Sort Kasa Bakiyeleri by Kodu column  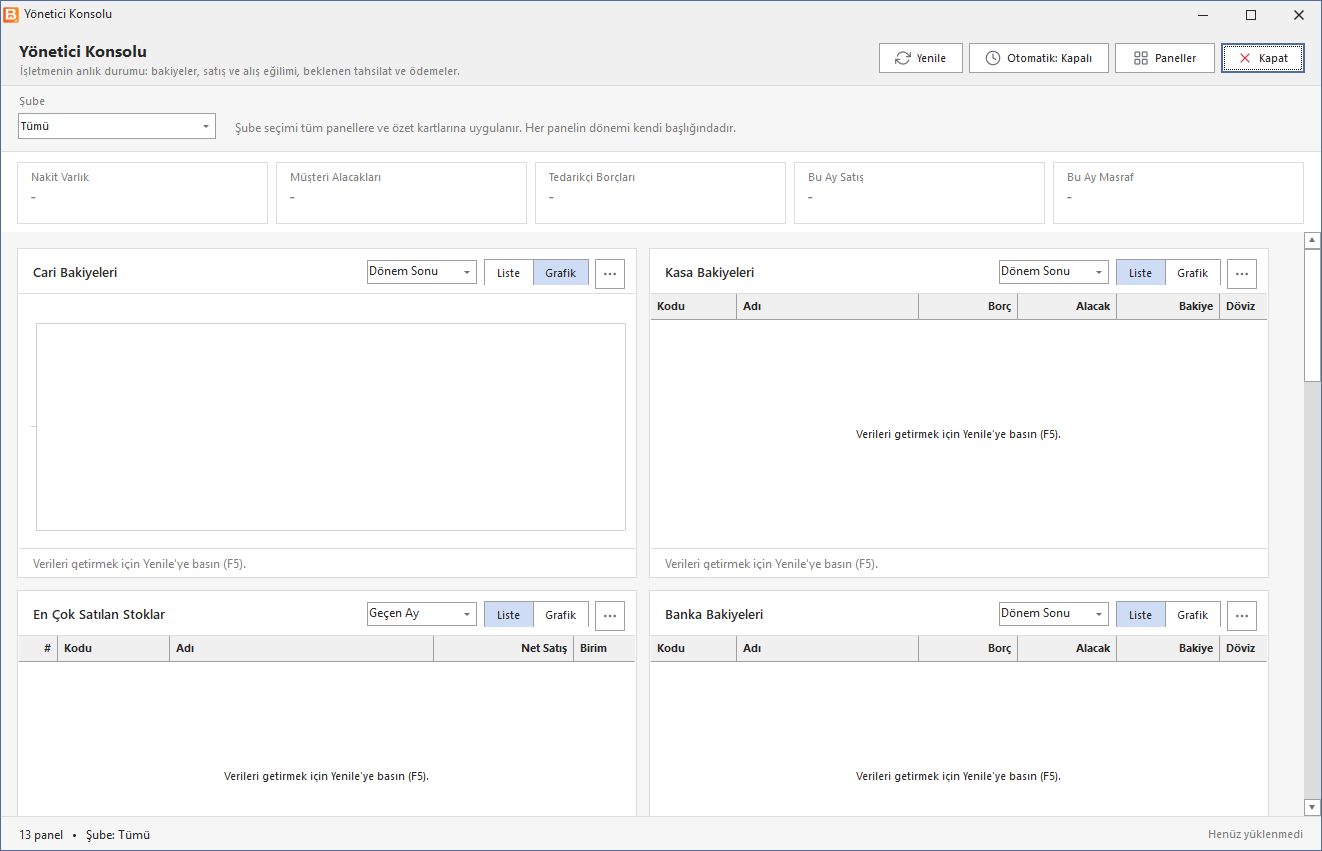tap(693, 306)
